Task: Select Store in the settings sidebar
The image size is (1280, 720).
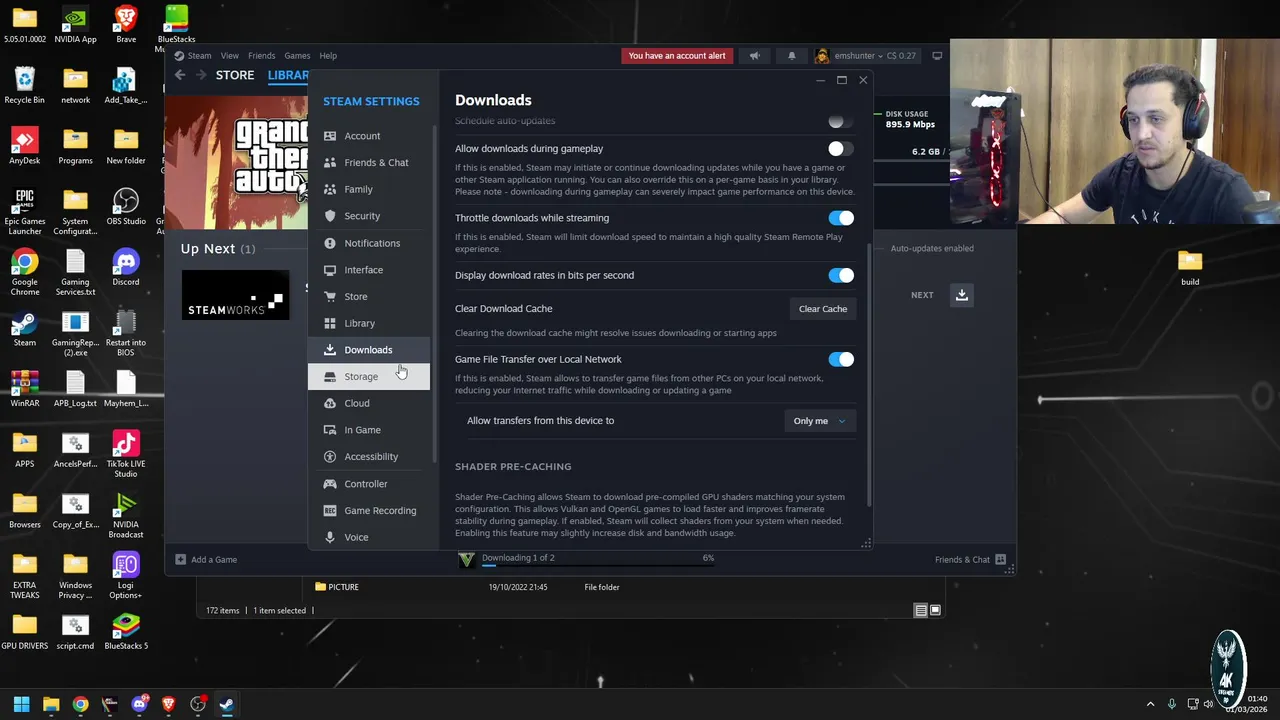Action: pos(369,297)
